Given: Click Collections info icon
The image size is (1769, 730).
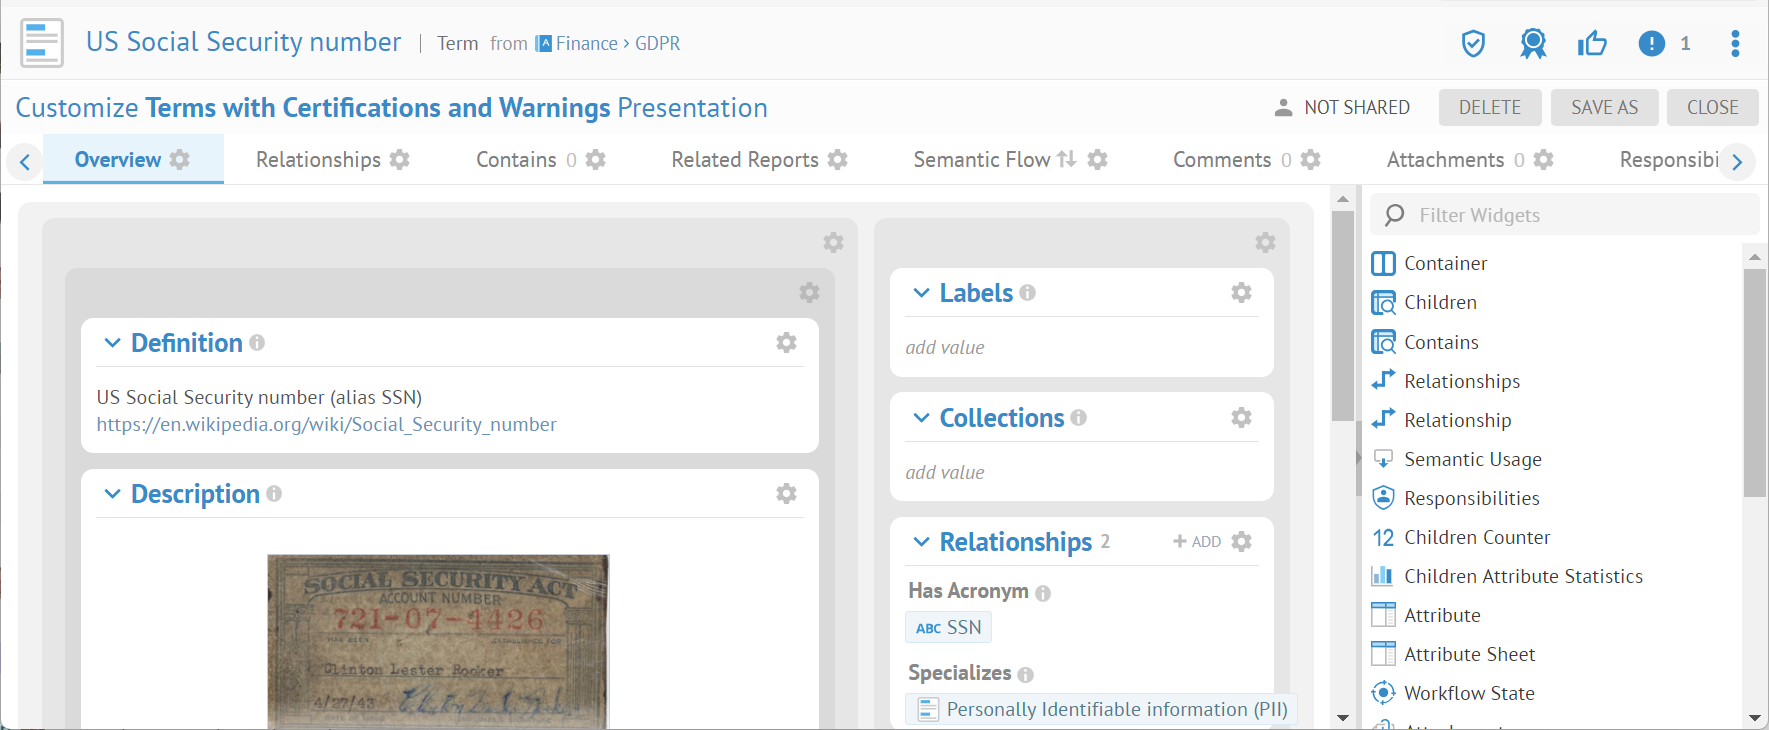Looking at the screenshot, I should [1078, 418].
